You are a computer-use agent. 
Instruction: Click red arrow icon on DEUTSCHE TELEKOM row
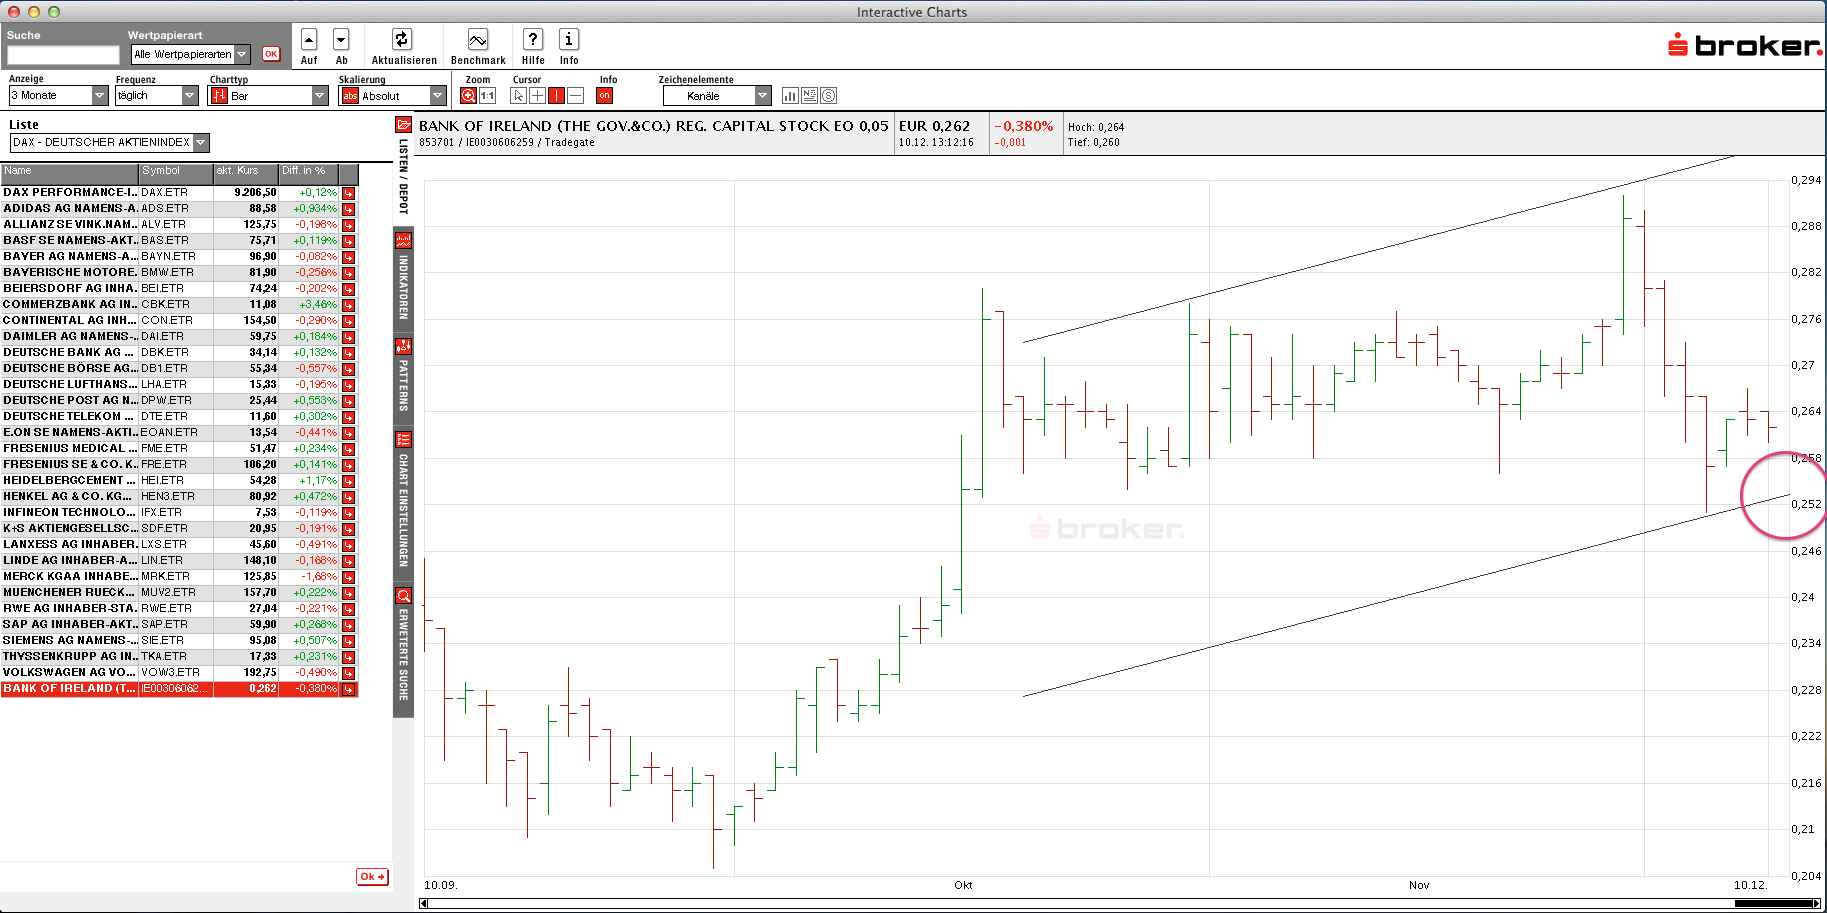[x=348, y=417]
